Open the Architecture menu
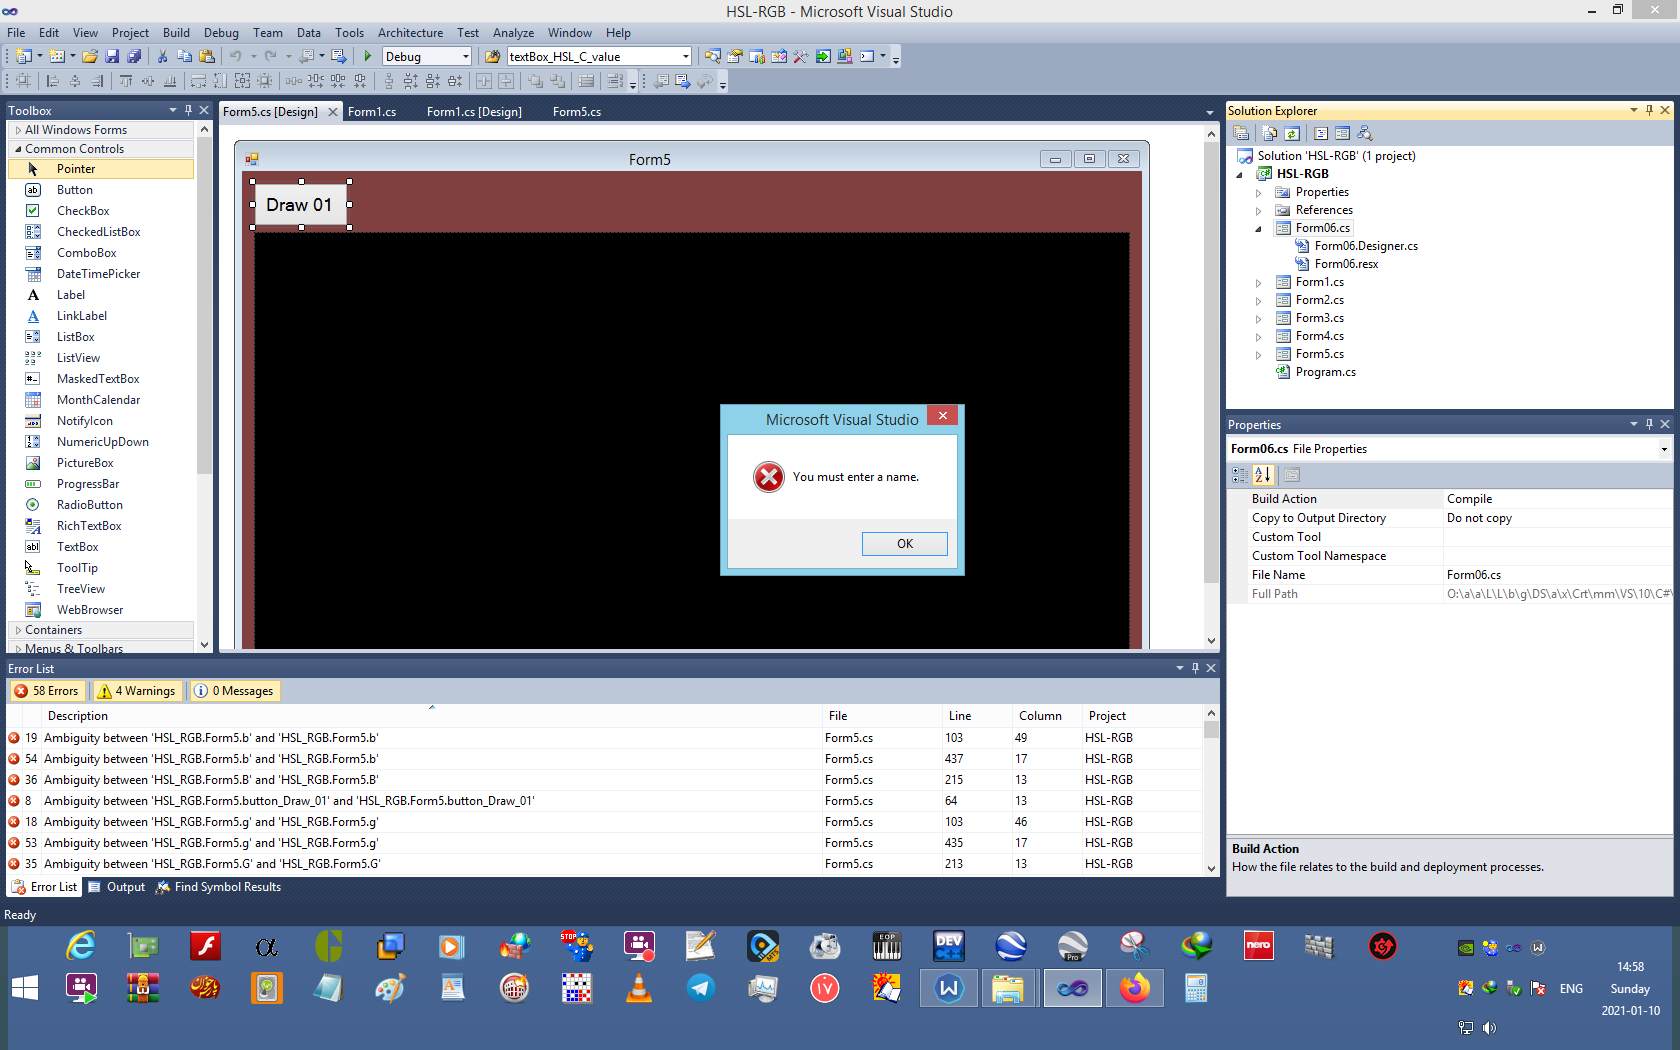Image resolution: width=1680 pixels, height=1050 pixels. (410, 32)
